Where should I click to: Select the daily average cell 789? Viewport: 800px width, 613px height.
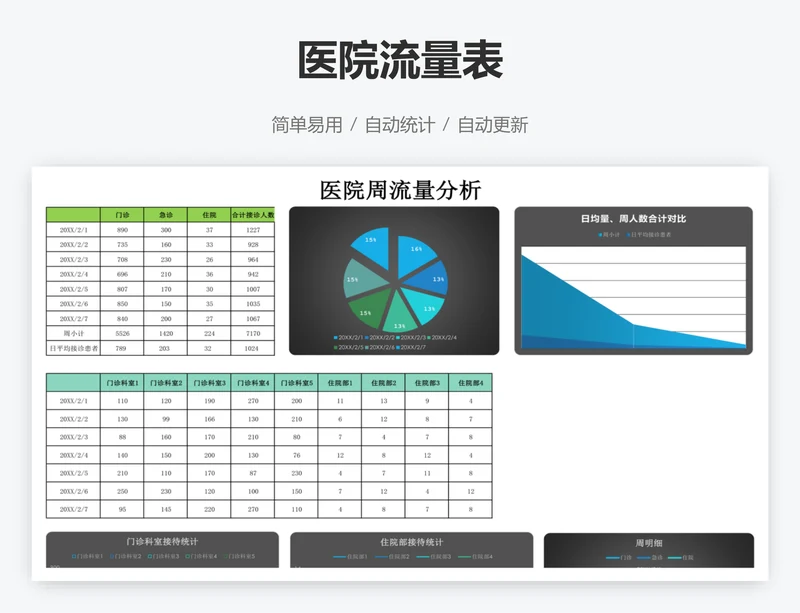[x=122, y=348]
